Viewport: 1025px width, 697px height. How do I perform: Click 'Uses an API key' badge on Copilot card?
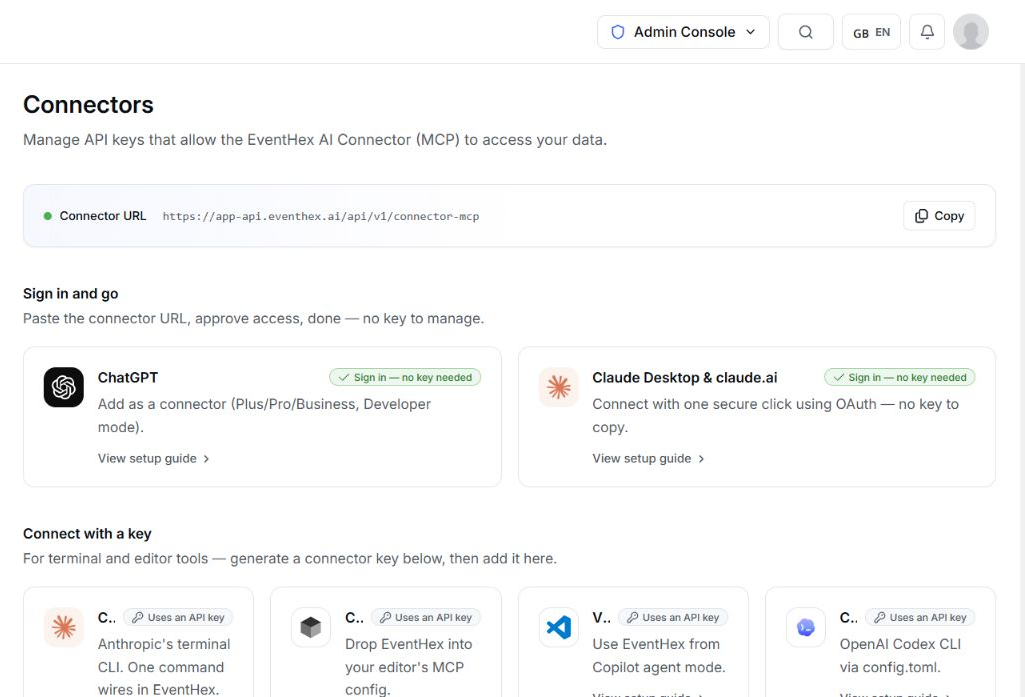(673, 617)
